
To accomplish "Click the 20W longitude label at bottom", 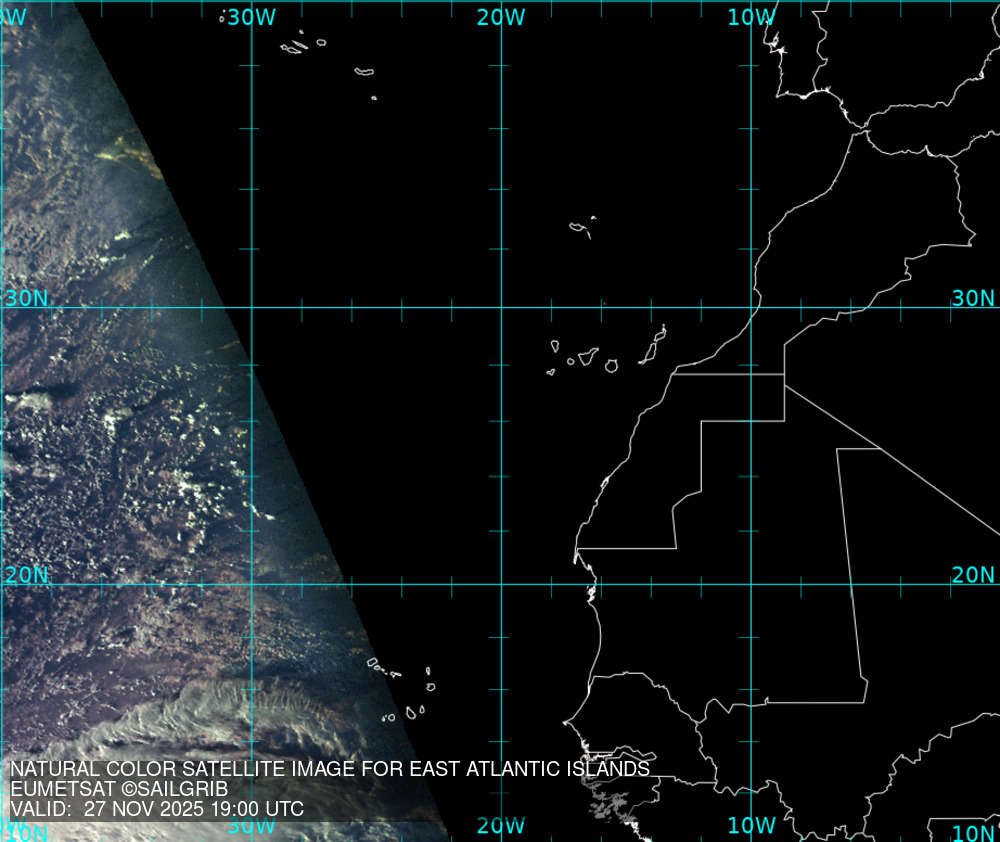I will (501, 826).
